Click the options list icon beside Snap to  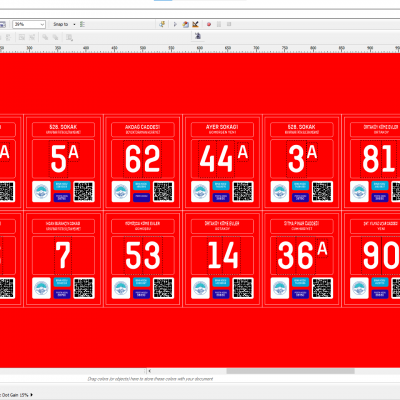pos(82,24)
